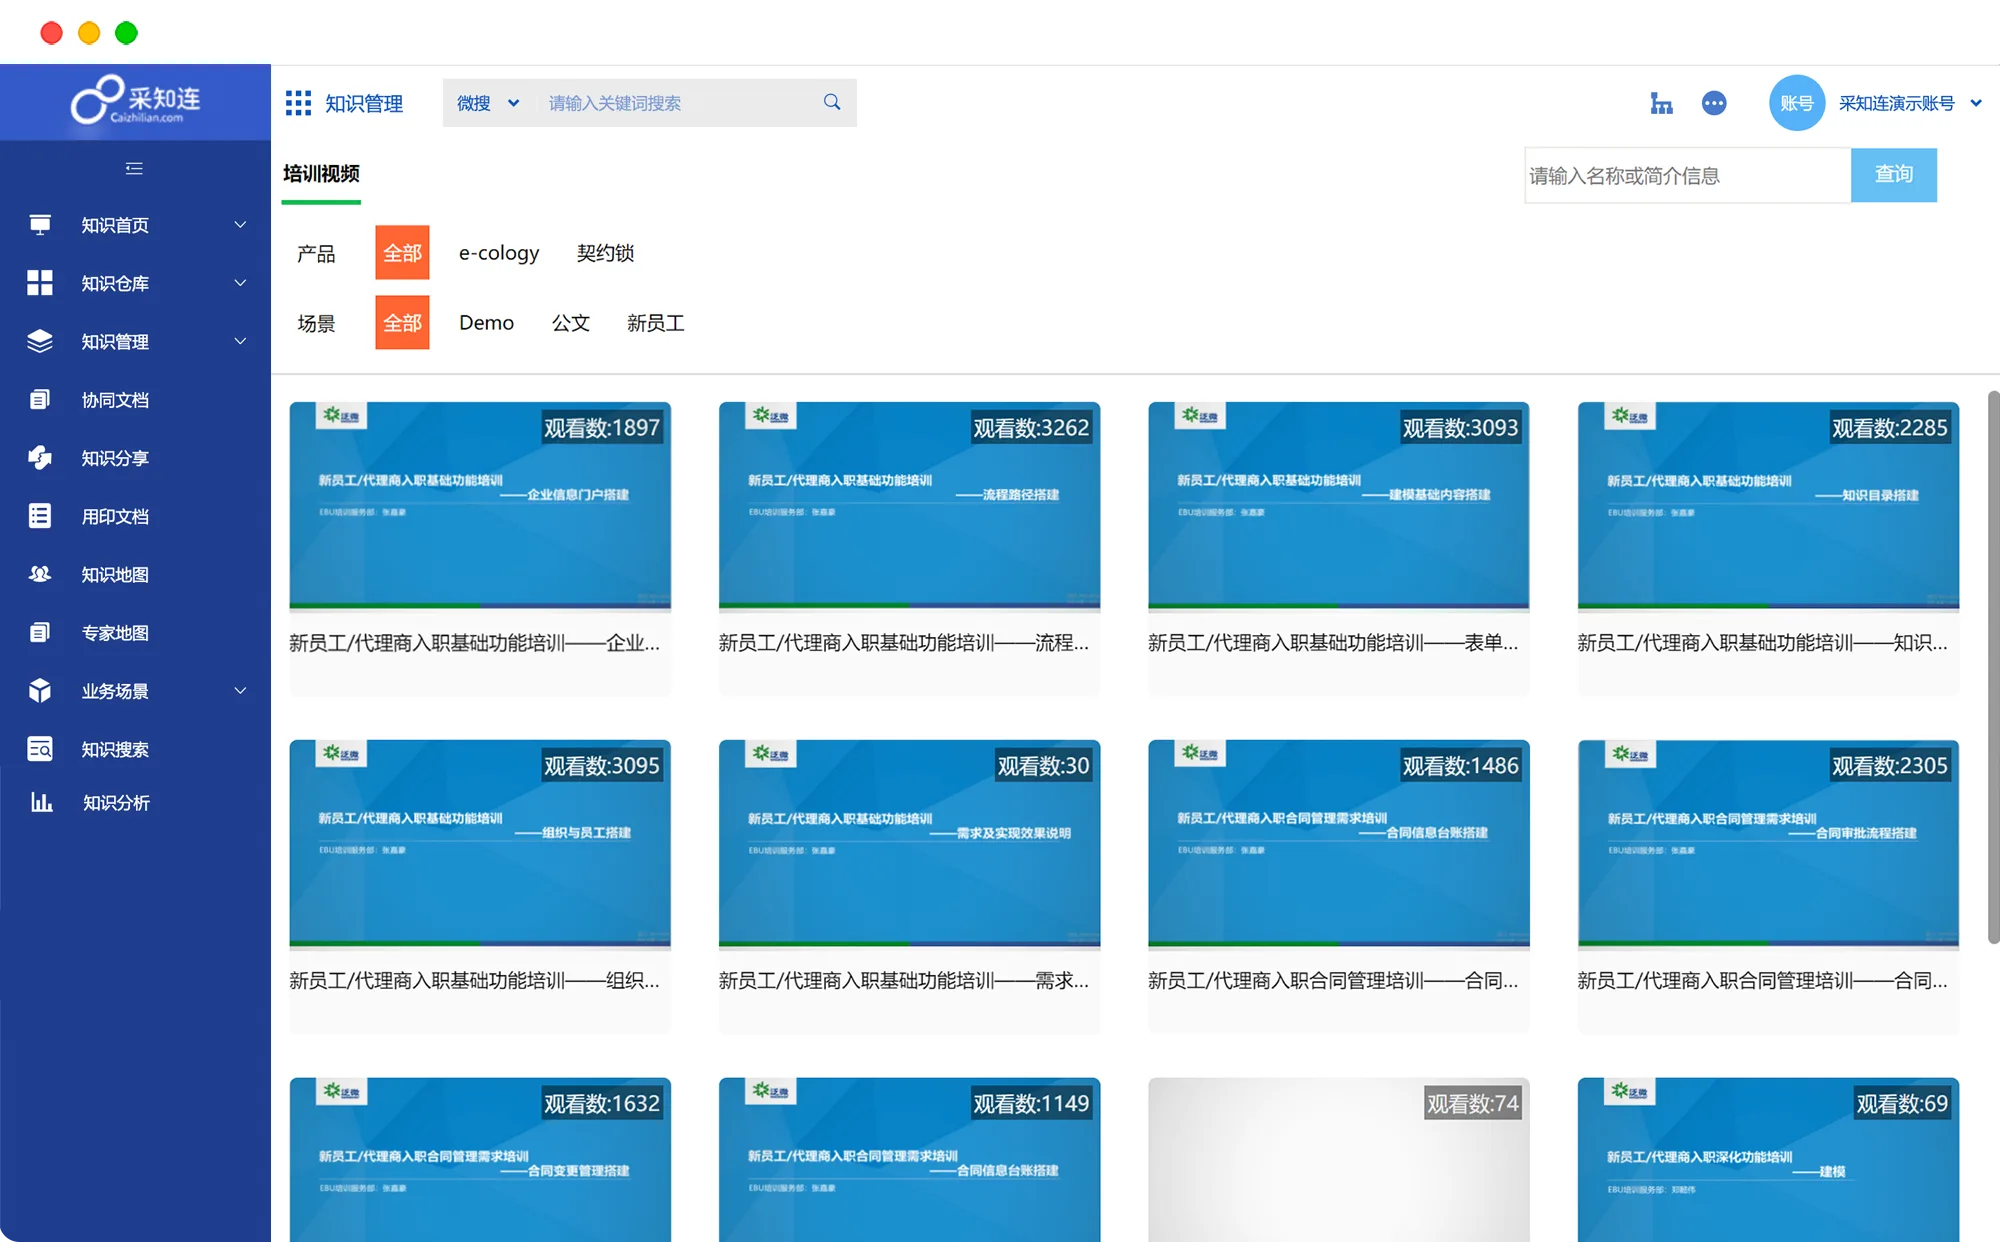Click the 查询 button
The height and width of the screenshot is (1242, 2000).
1893,175
